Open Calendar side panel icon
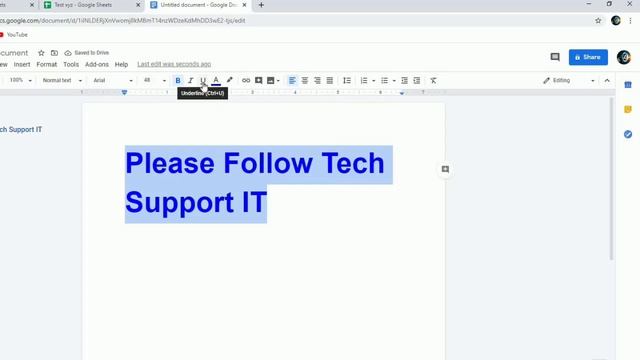This screenshot has width=640, height=360. 628,85
